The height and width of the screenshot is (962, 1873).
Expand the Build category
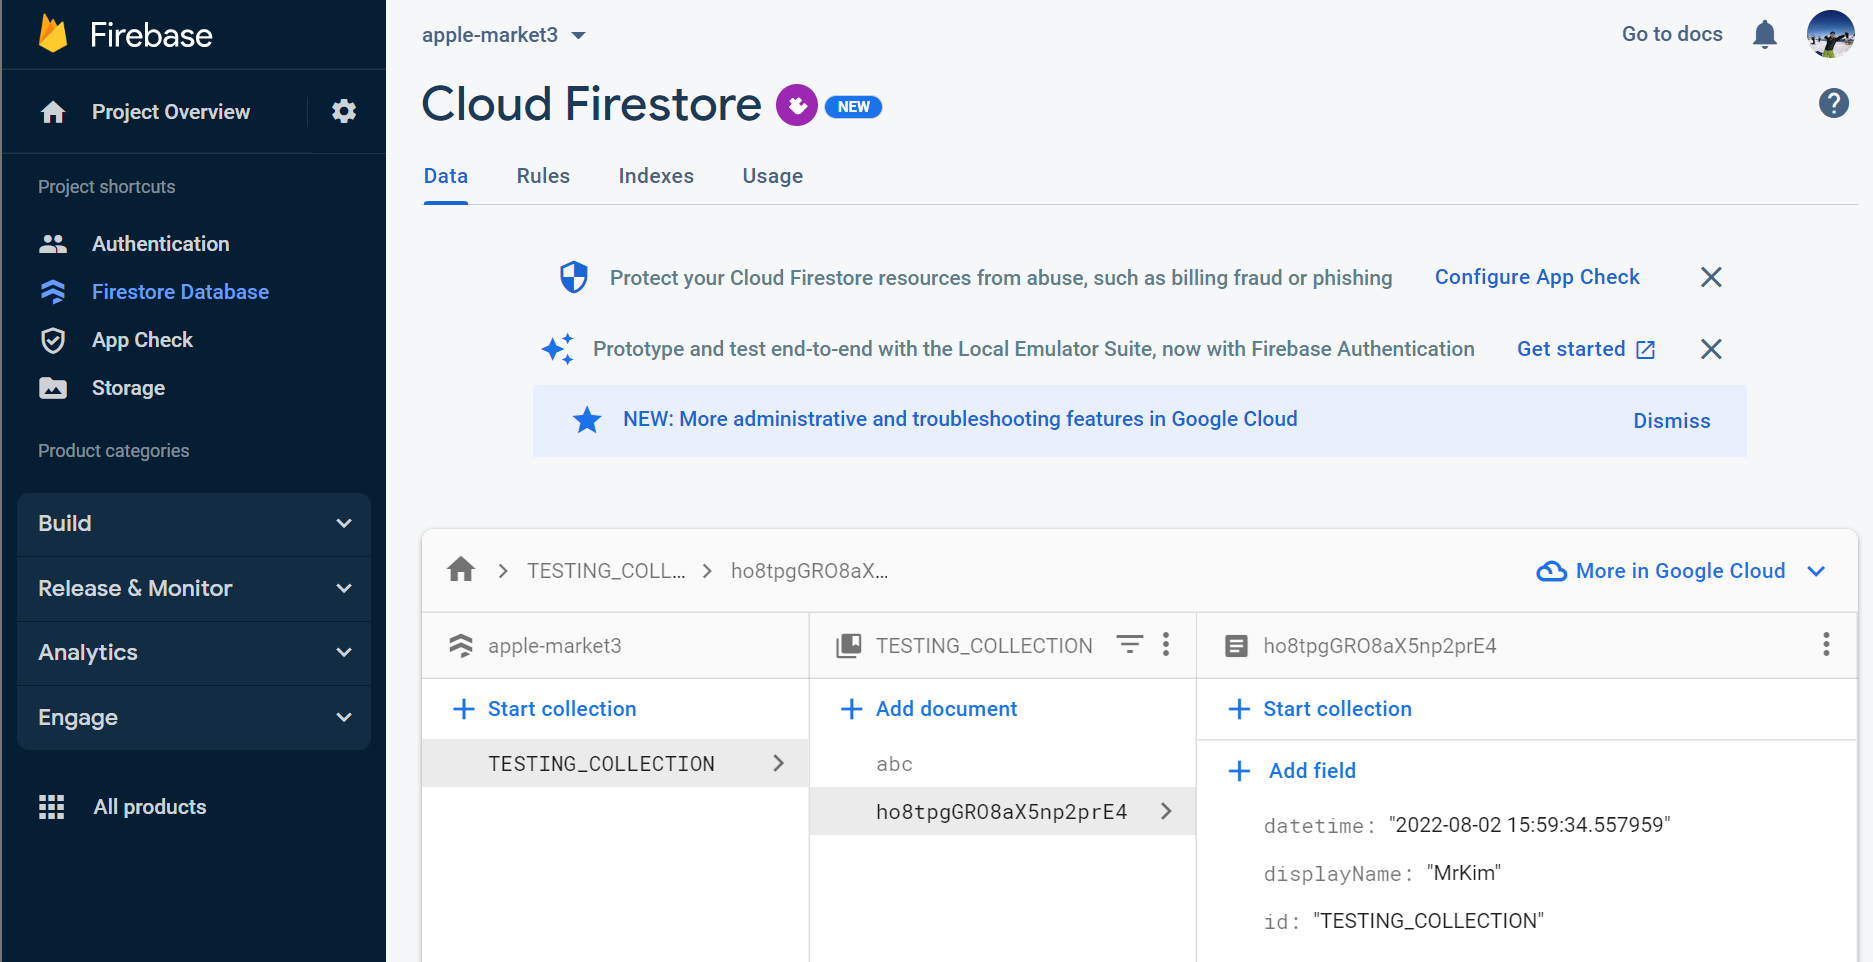click(x=194, y=524)
